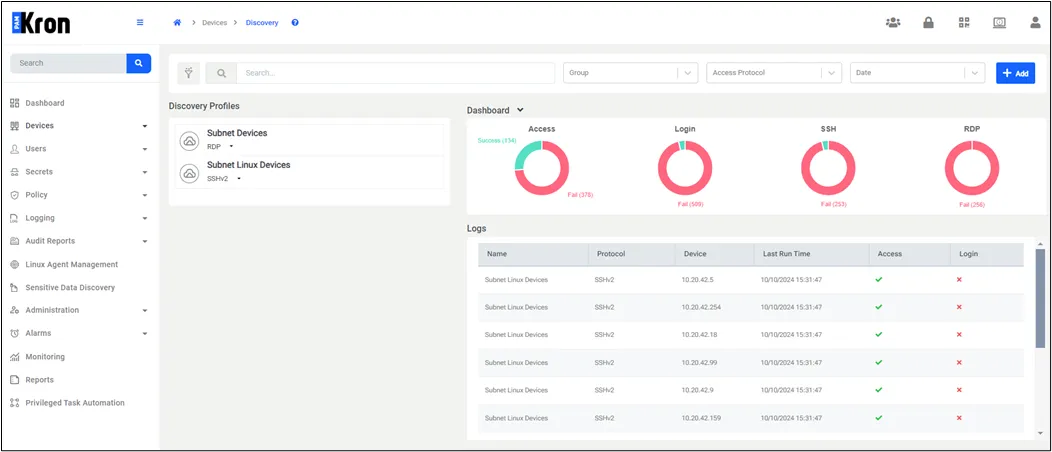Click the Subnet Linux Devices cloud icon
Image resolution: width=1052 pixels, height=452 pixels.
(x=190, y=172)
